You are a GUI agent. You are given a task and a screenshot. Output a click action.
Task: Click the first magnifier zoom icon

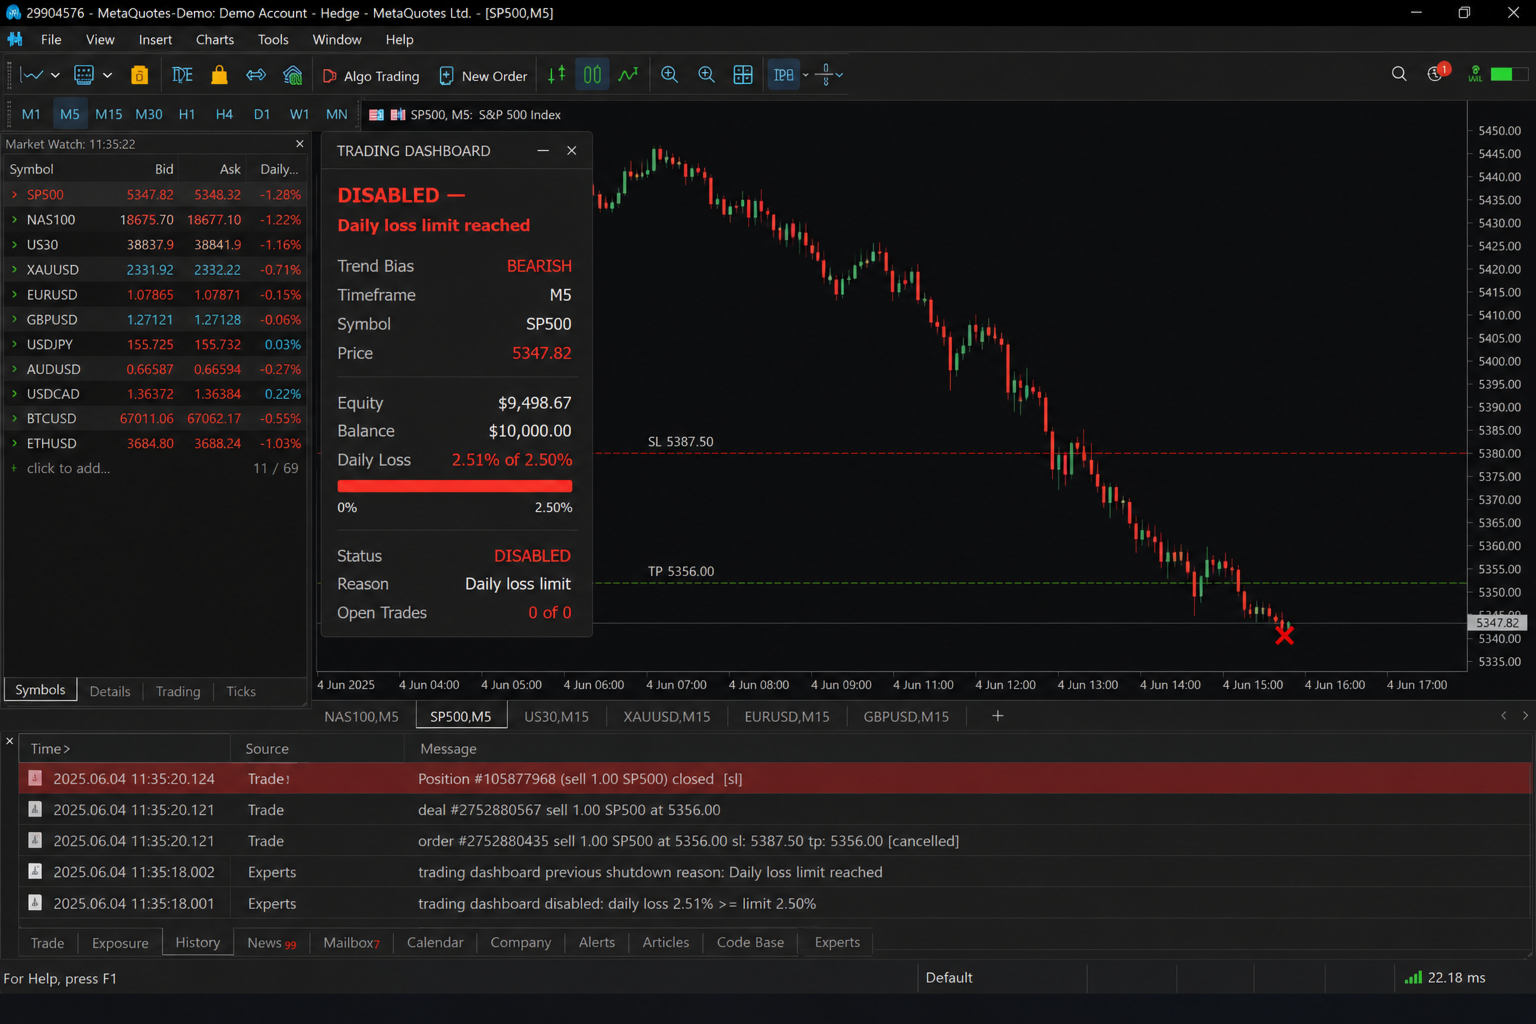(670, 75)
